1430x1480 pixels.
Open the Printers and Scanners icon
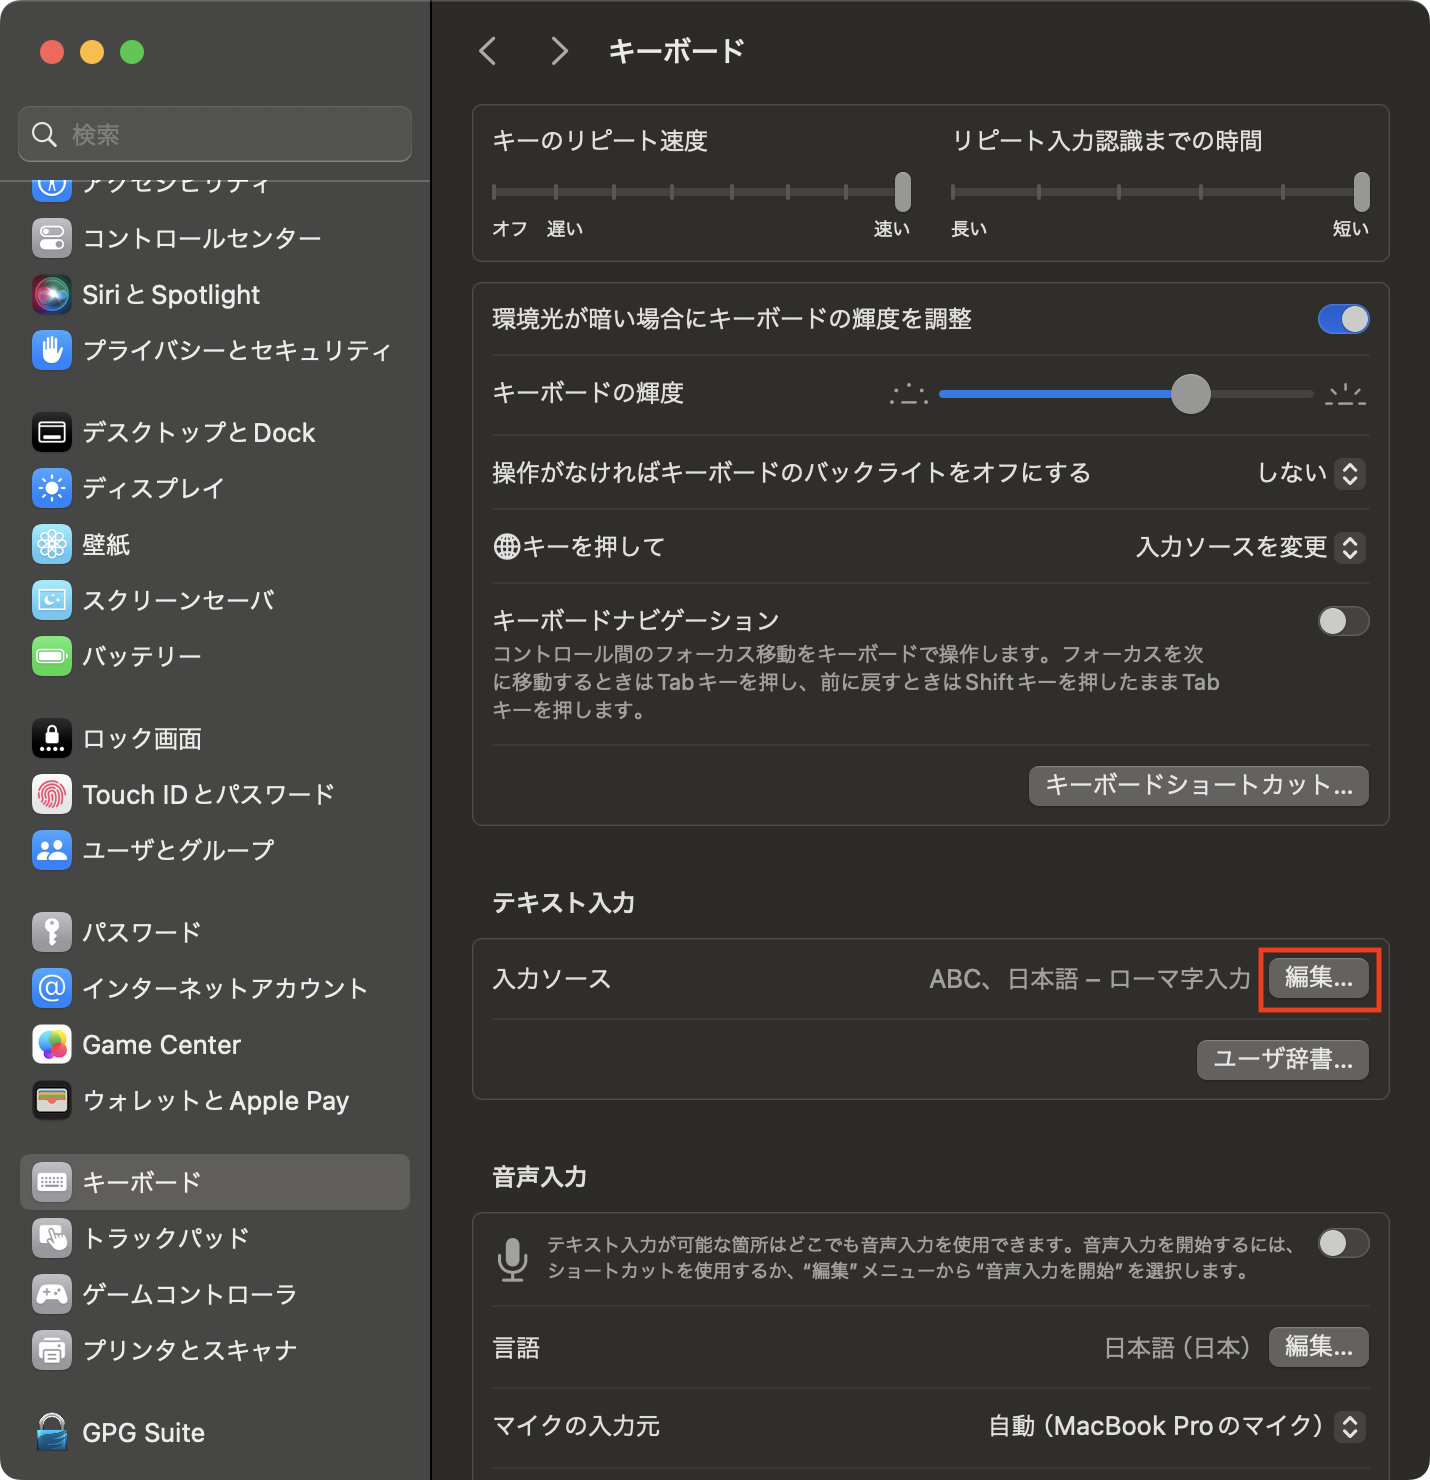[x=52, y=1350]
